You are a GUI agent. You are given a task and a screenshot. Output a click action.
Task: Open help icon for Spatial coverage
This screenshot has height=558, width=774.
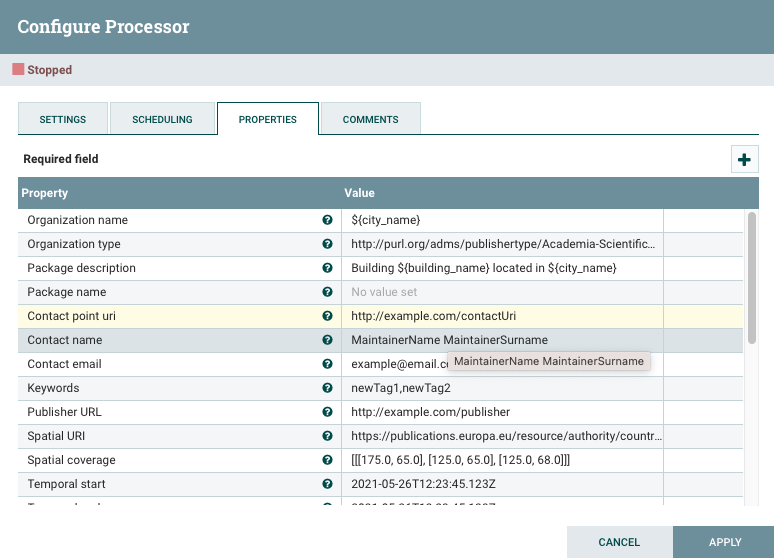point(327,460)
